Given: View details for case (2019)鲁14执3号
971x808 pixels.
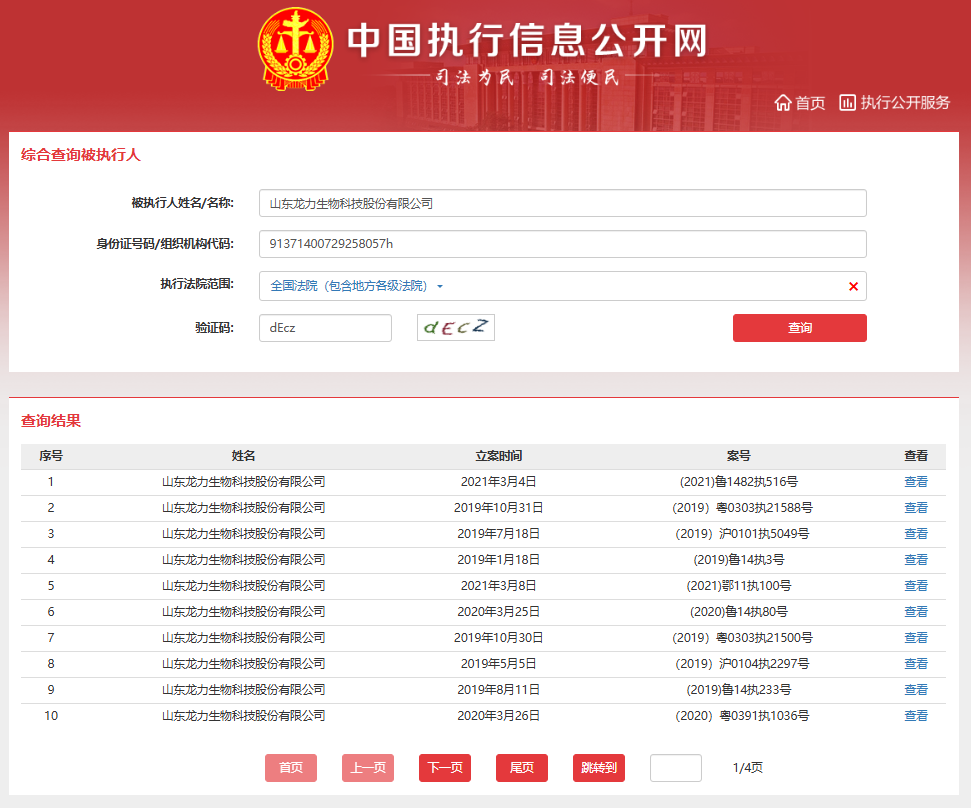Looking at the screenshot, I should 915,560.
